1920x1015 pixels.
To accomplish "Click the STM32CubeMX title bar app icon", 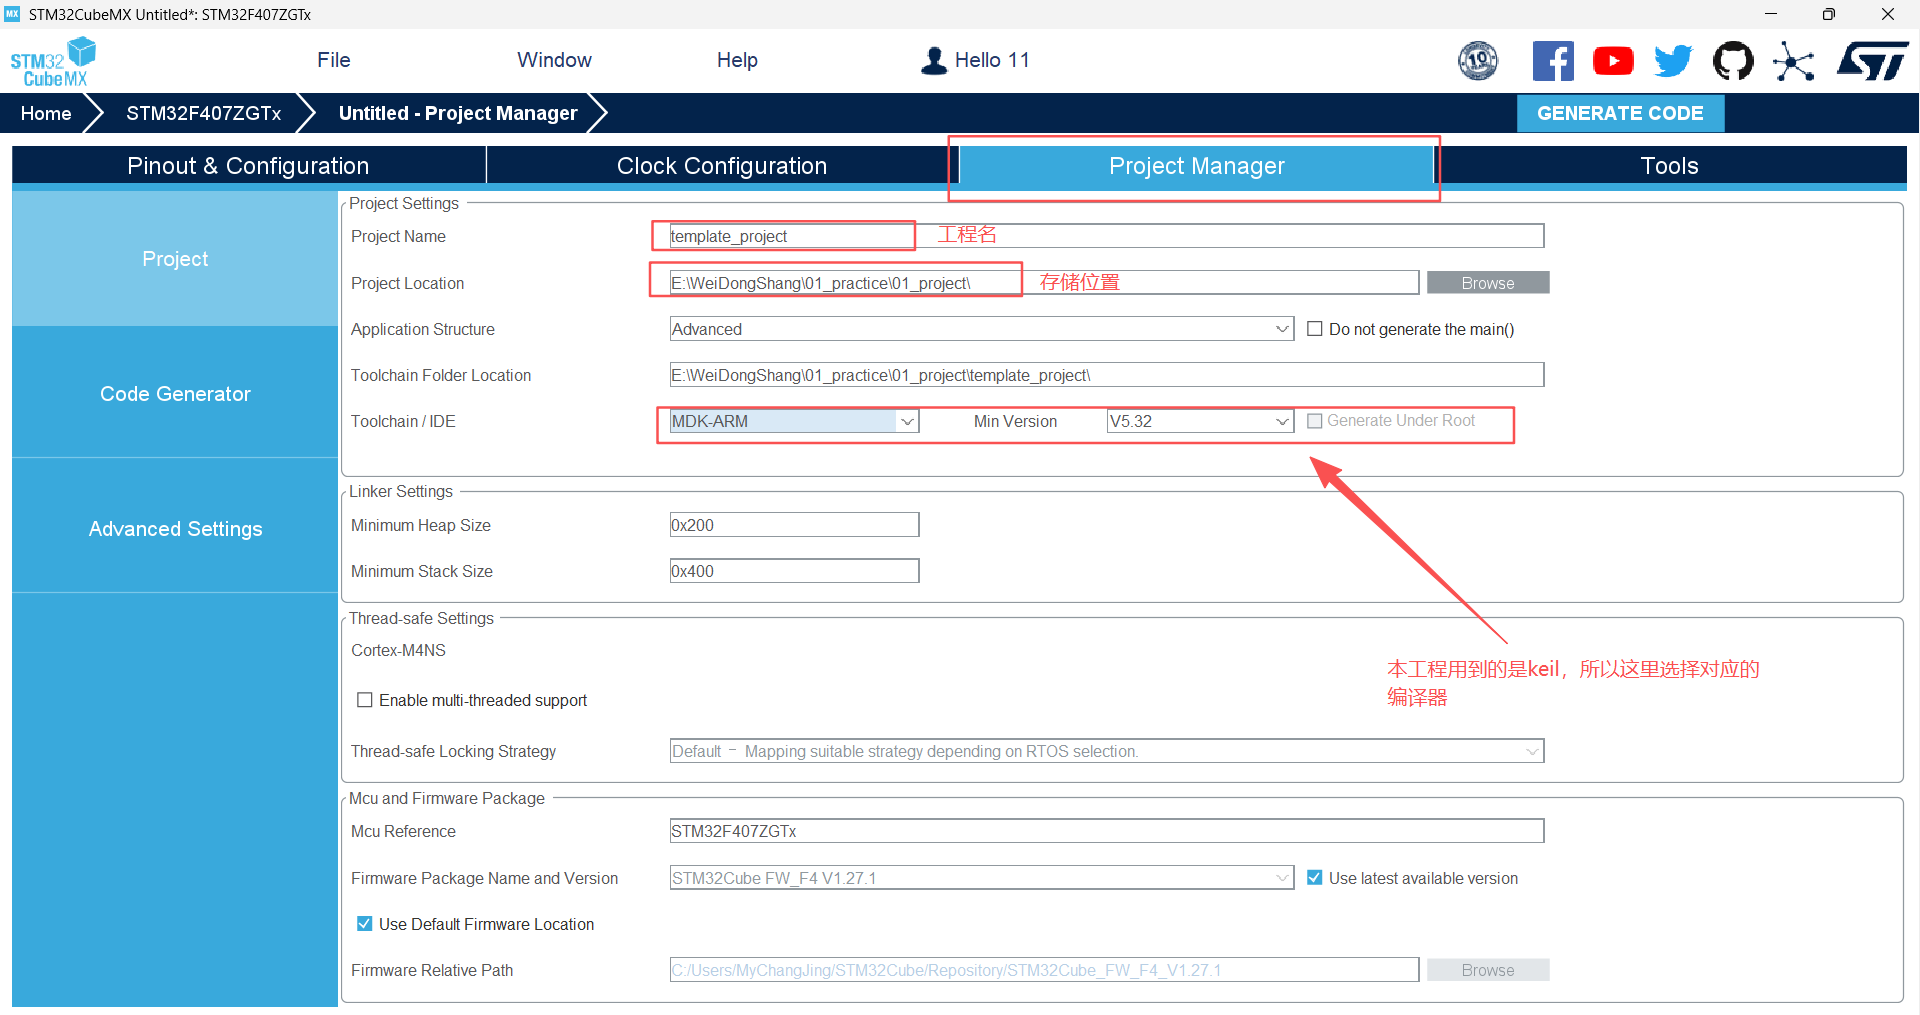I will pos(13,14).
